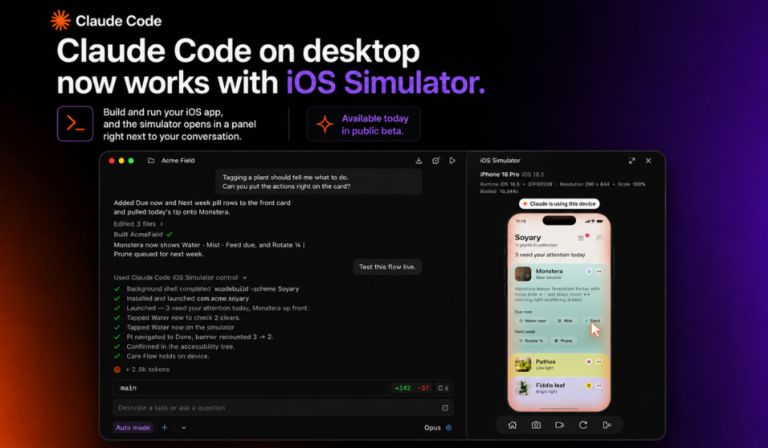
Task: Click the main branch field
Action: (251, 388)
